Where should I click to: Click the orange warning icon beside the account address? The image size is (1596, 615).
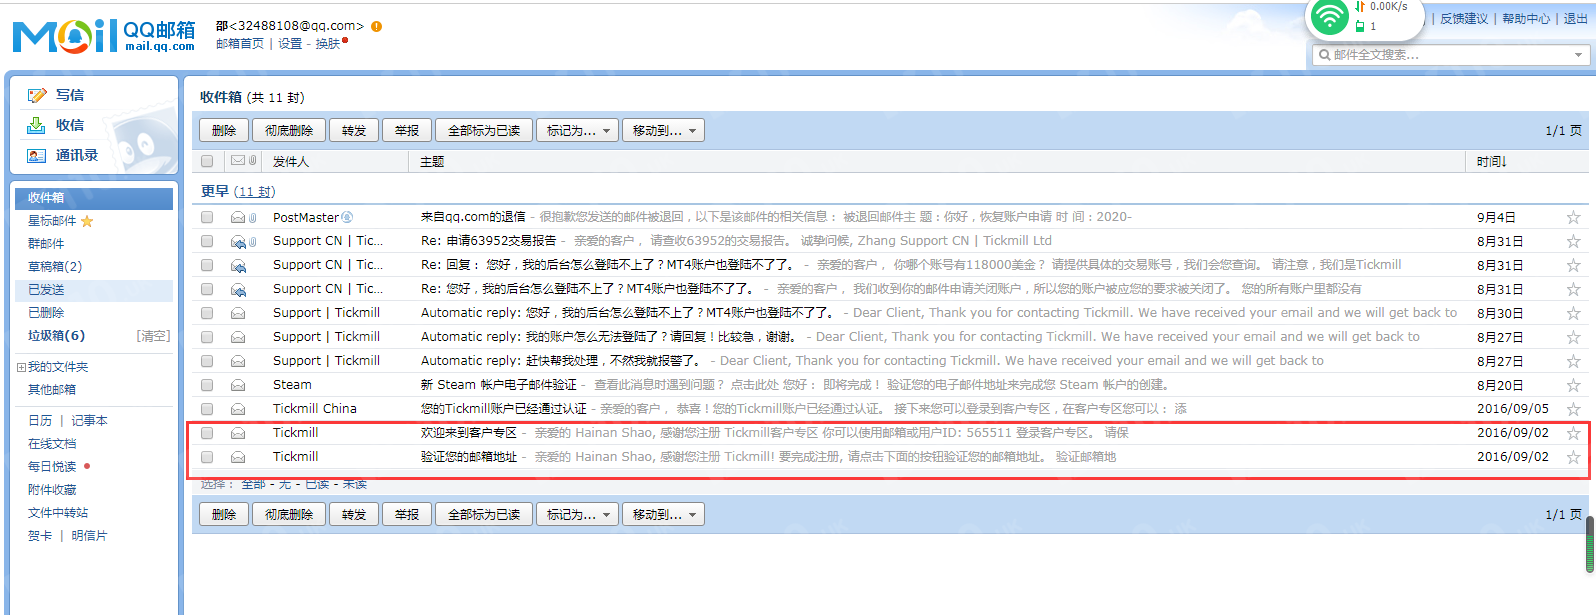point(376,26)
